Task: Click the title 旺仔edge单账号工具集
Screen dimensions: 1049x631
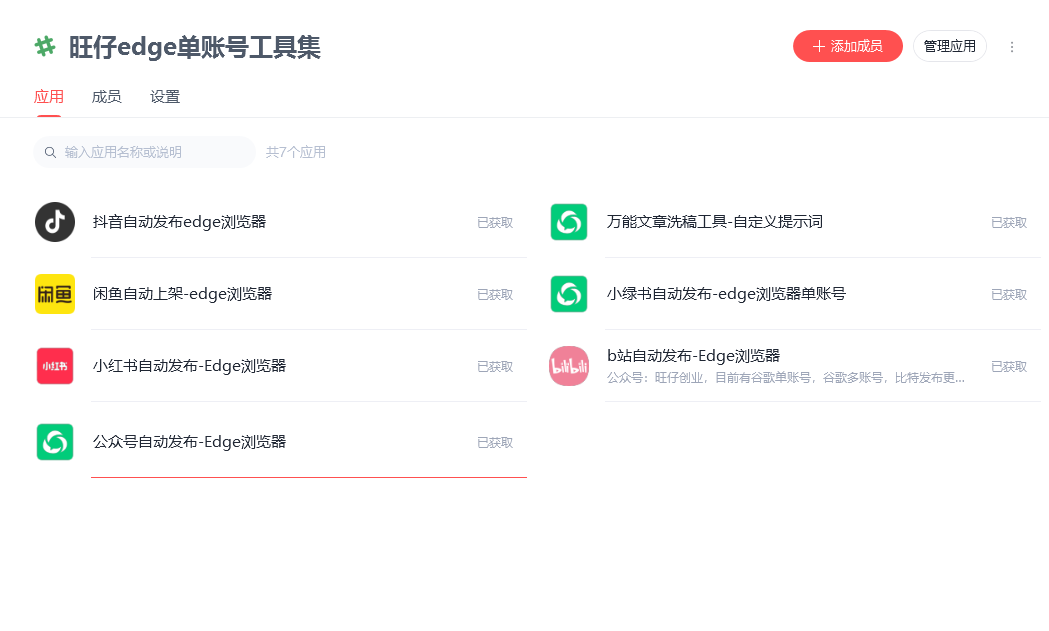Action: coord(195,48)
